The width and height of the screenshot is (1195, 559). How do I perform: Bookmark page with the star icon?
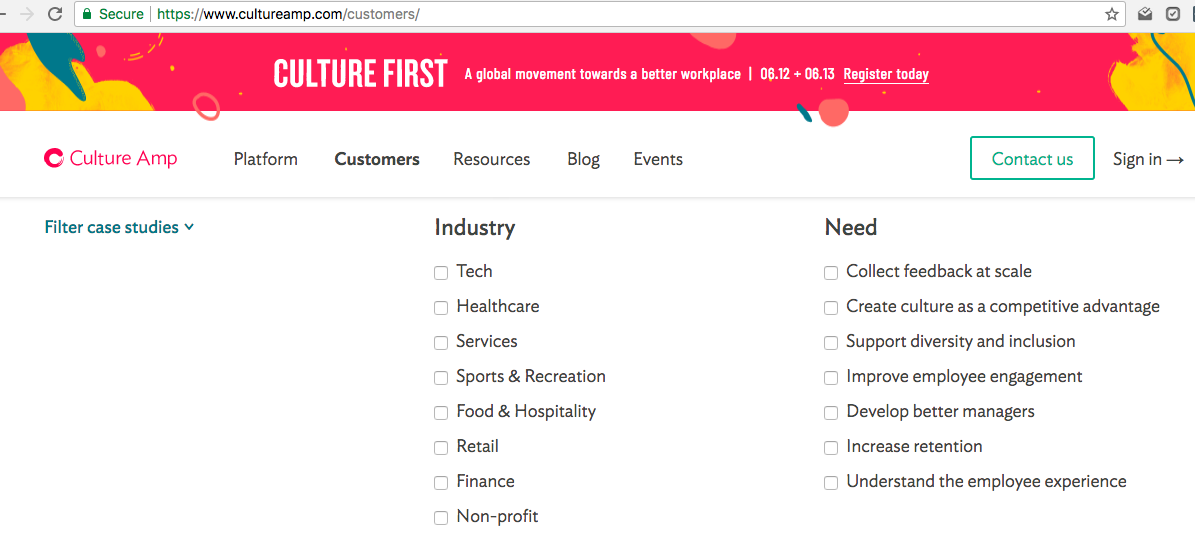1112,14
